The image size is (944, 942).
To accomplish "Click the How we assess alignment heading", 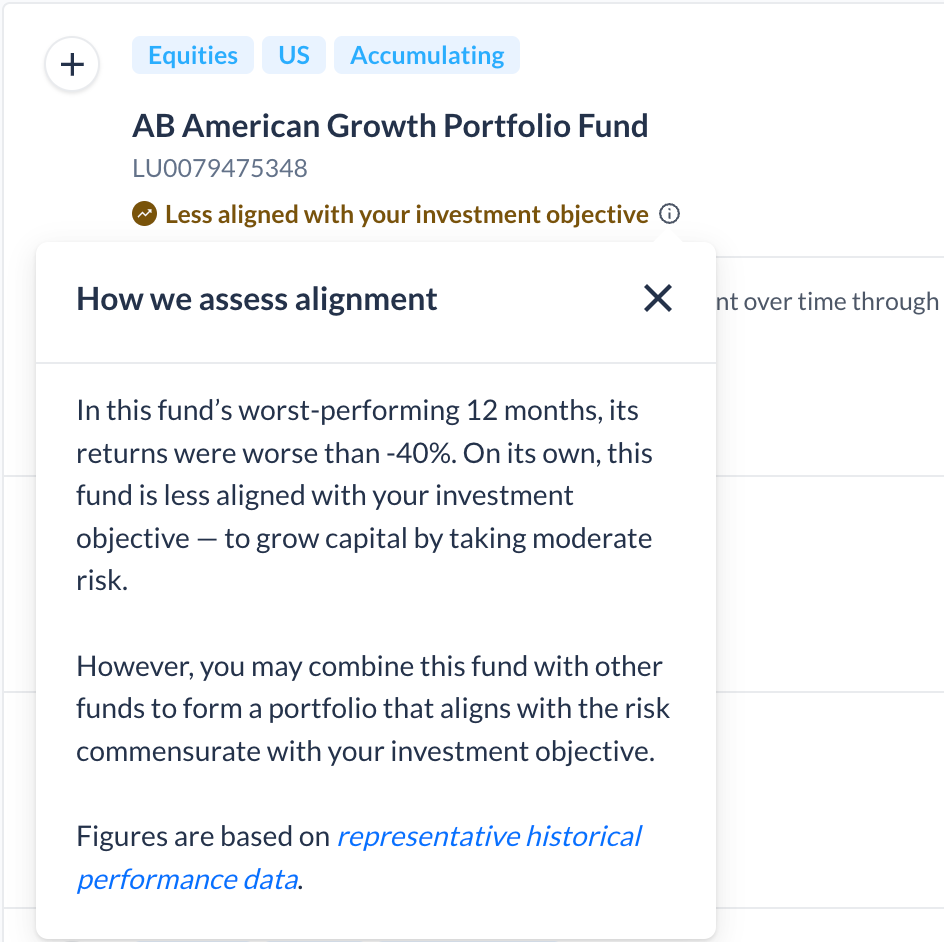I will click(256, 299).
